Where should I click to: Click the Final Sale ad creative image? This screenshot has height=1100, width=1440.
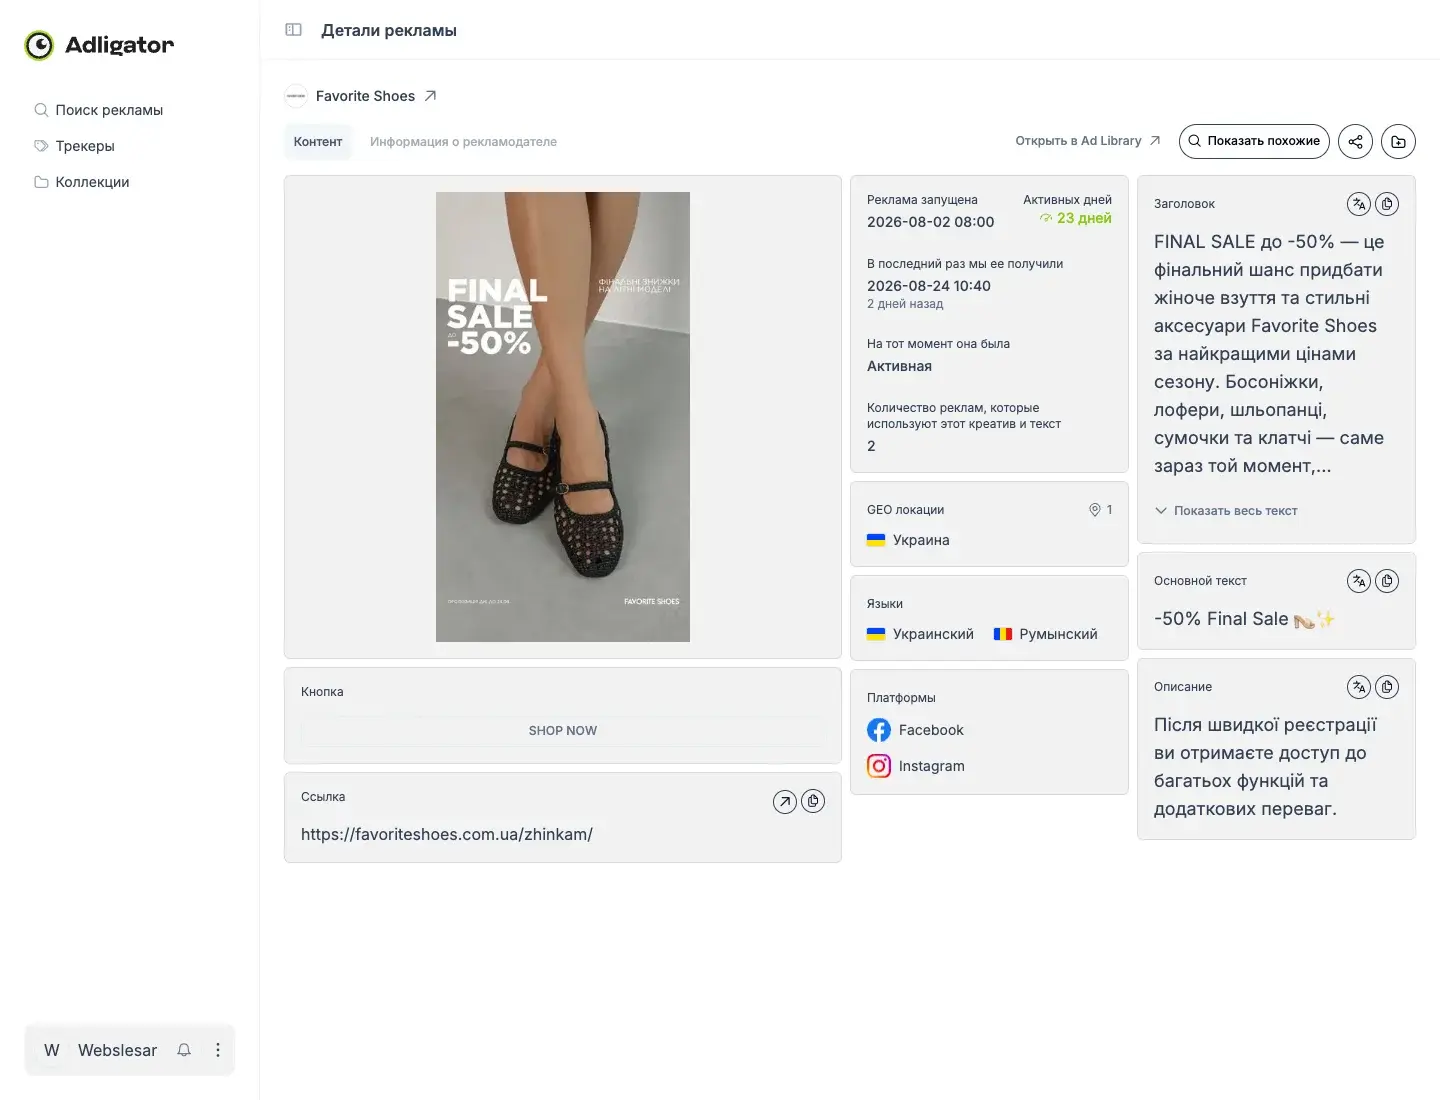point(563,417)
